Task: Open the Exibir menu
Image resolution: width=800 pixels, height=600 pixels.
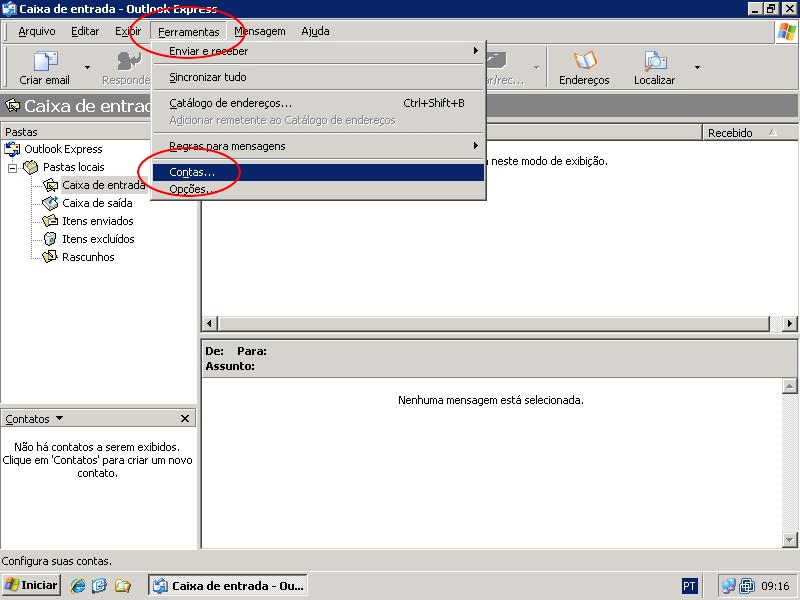Action: pyautogui.click(x=128, y=31)
